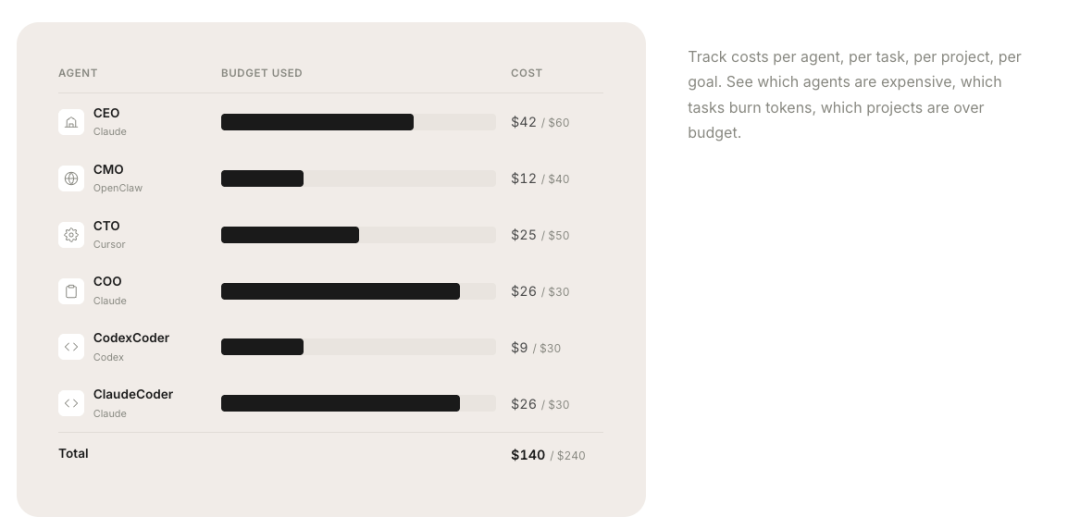1080x529 pixels.
Task: Select the COST column header
Action: point(526,73)
